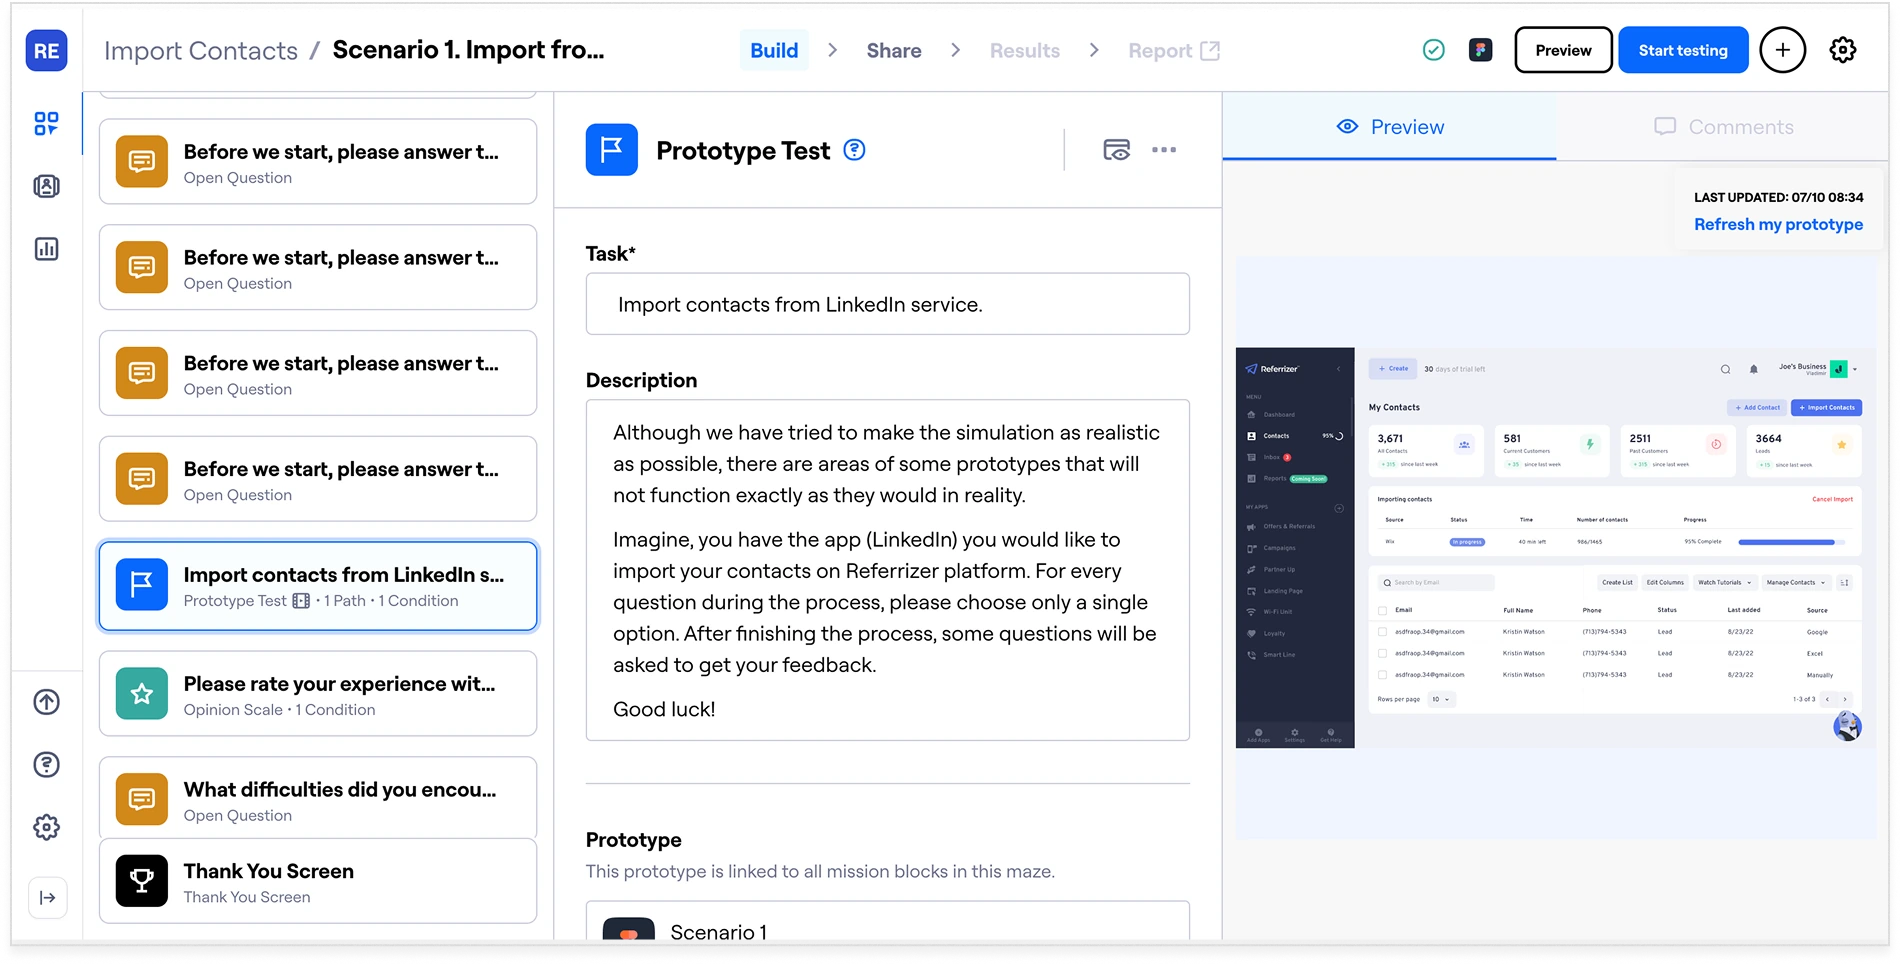Open the blocks dashboard sidebar icon
The image size is (1900, 965).
pyautogui.click(x=46, y=123)
